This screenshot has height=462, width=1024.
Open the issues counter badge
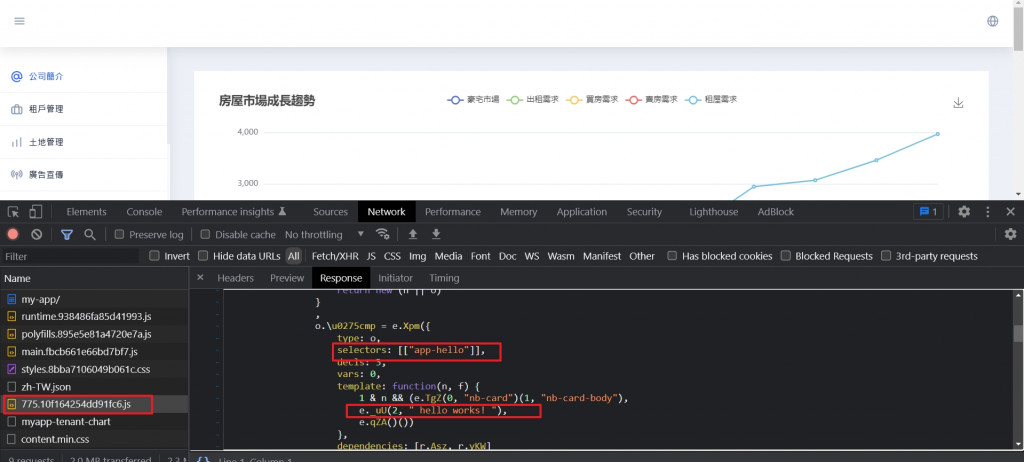tap(928, 212)
